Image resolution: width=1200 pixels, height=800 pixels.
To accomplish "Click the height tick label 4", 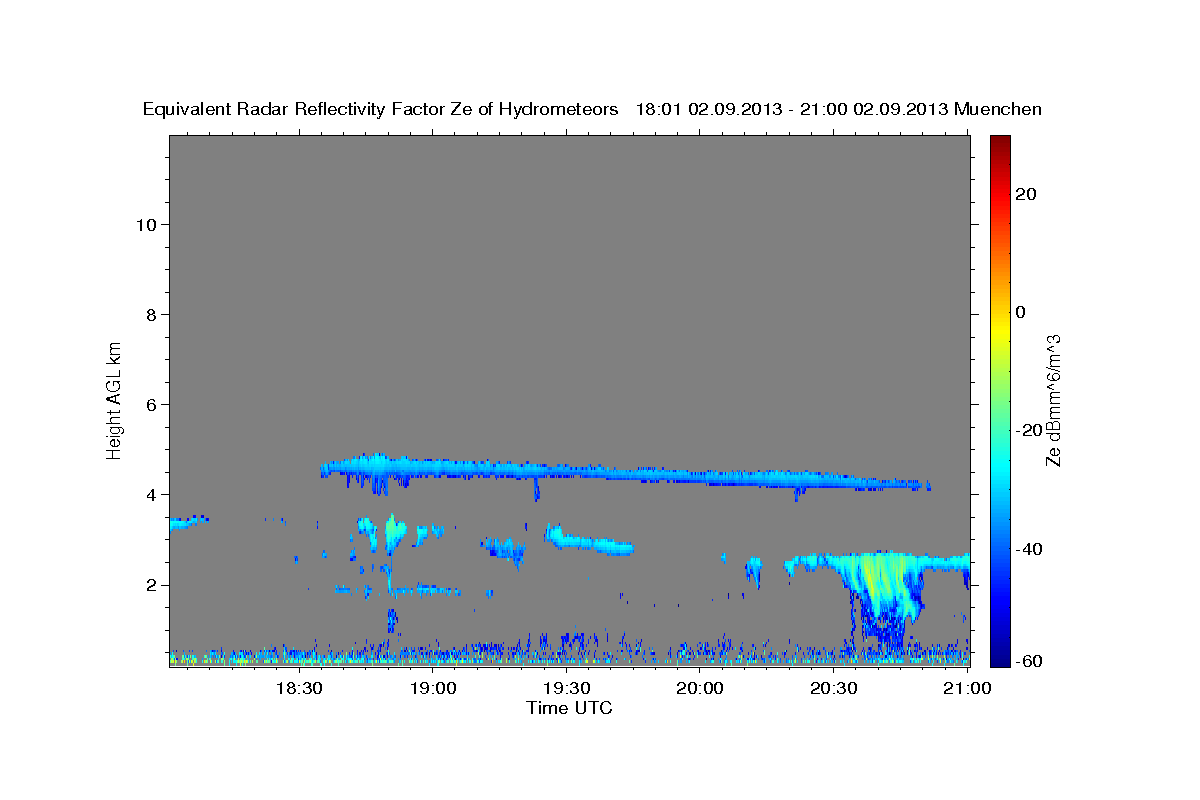I will point(152,495).
